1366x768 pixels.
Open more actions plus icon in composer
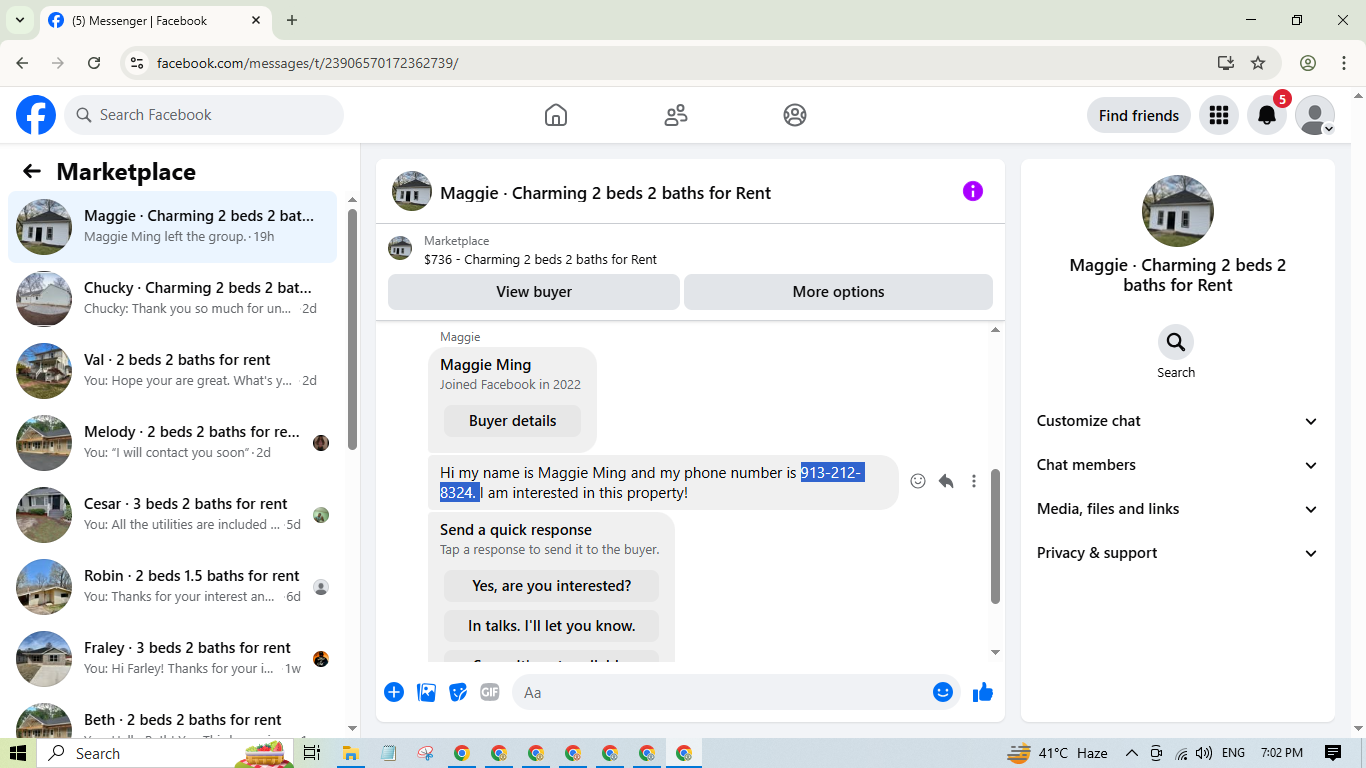[394, 692]
